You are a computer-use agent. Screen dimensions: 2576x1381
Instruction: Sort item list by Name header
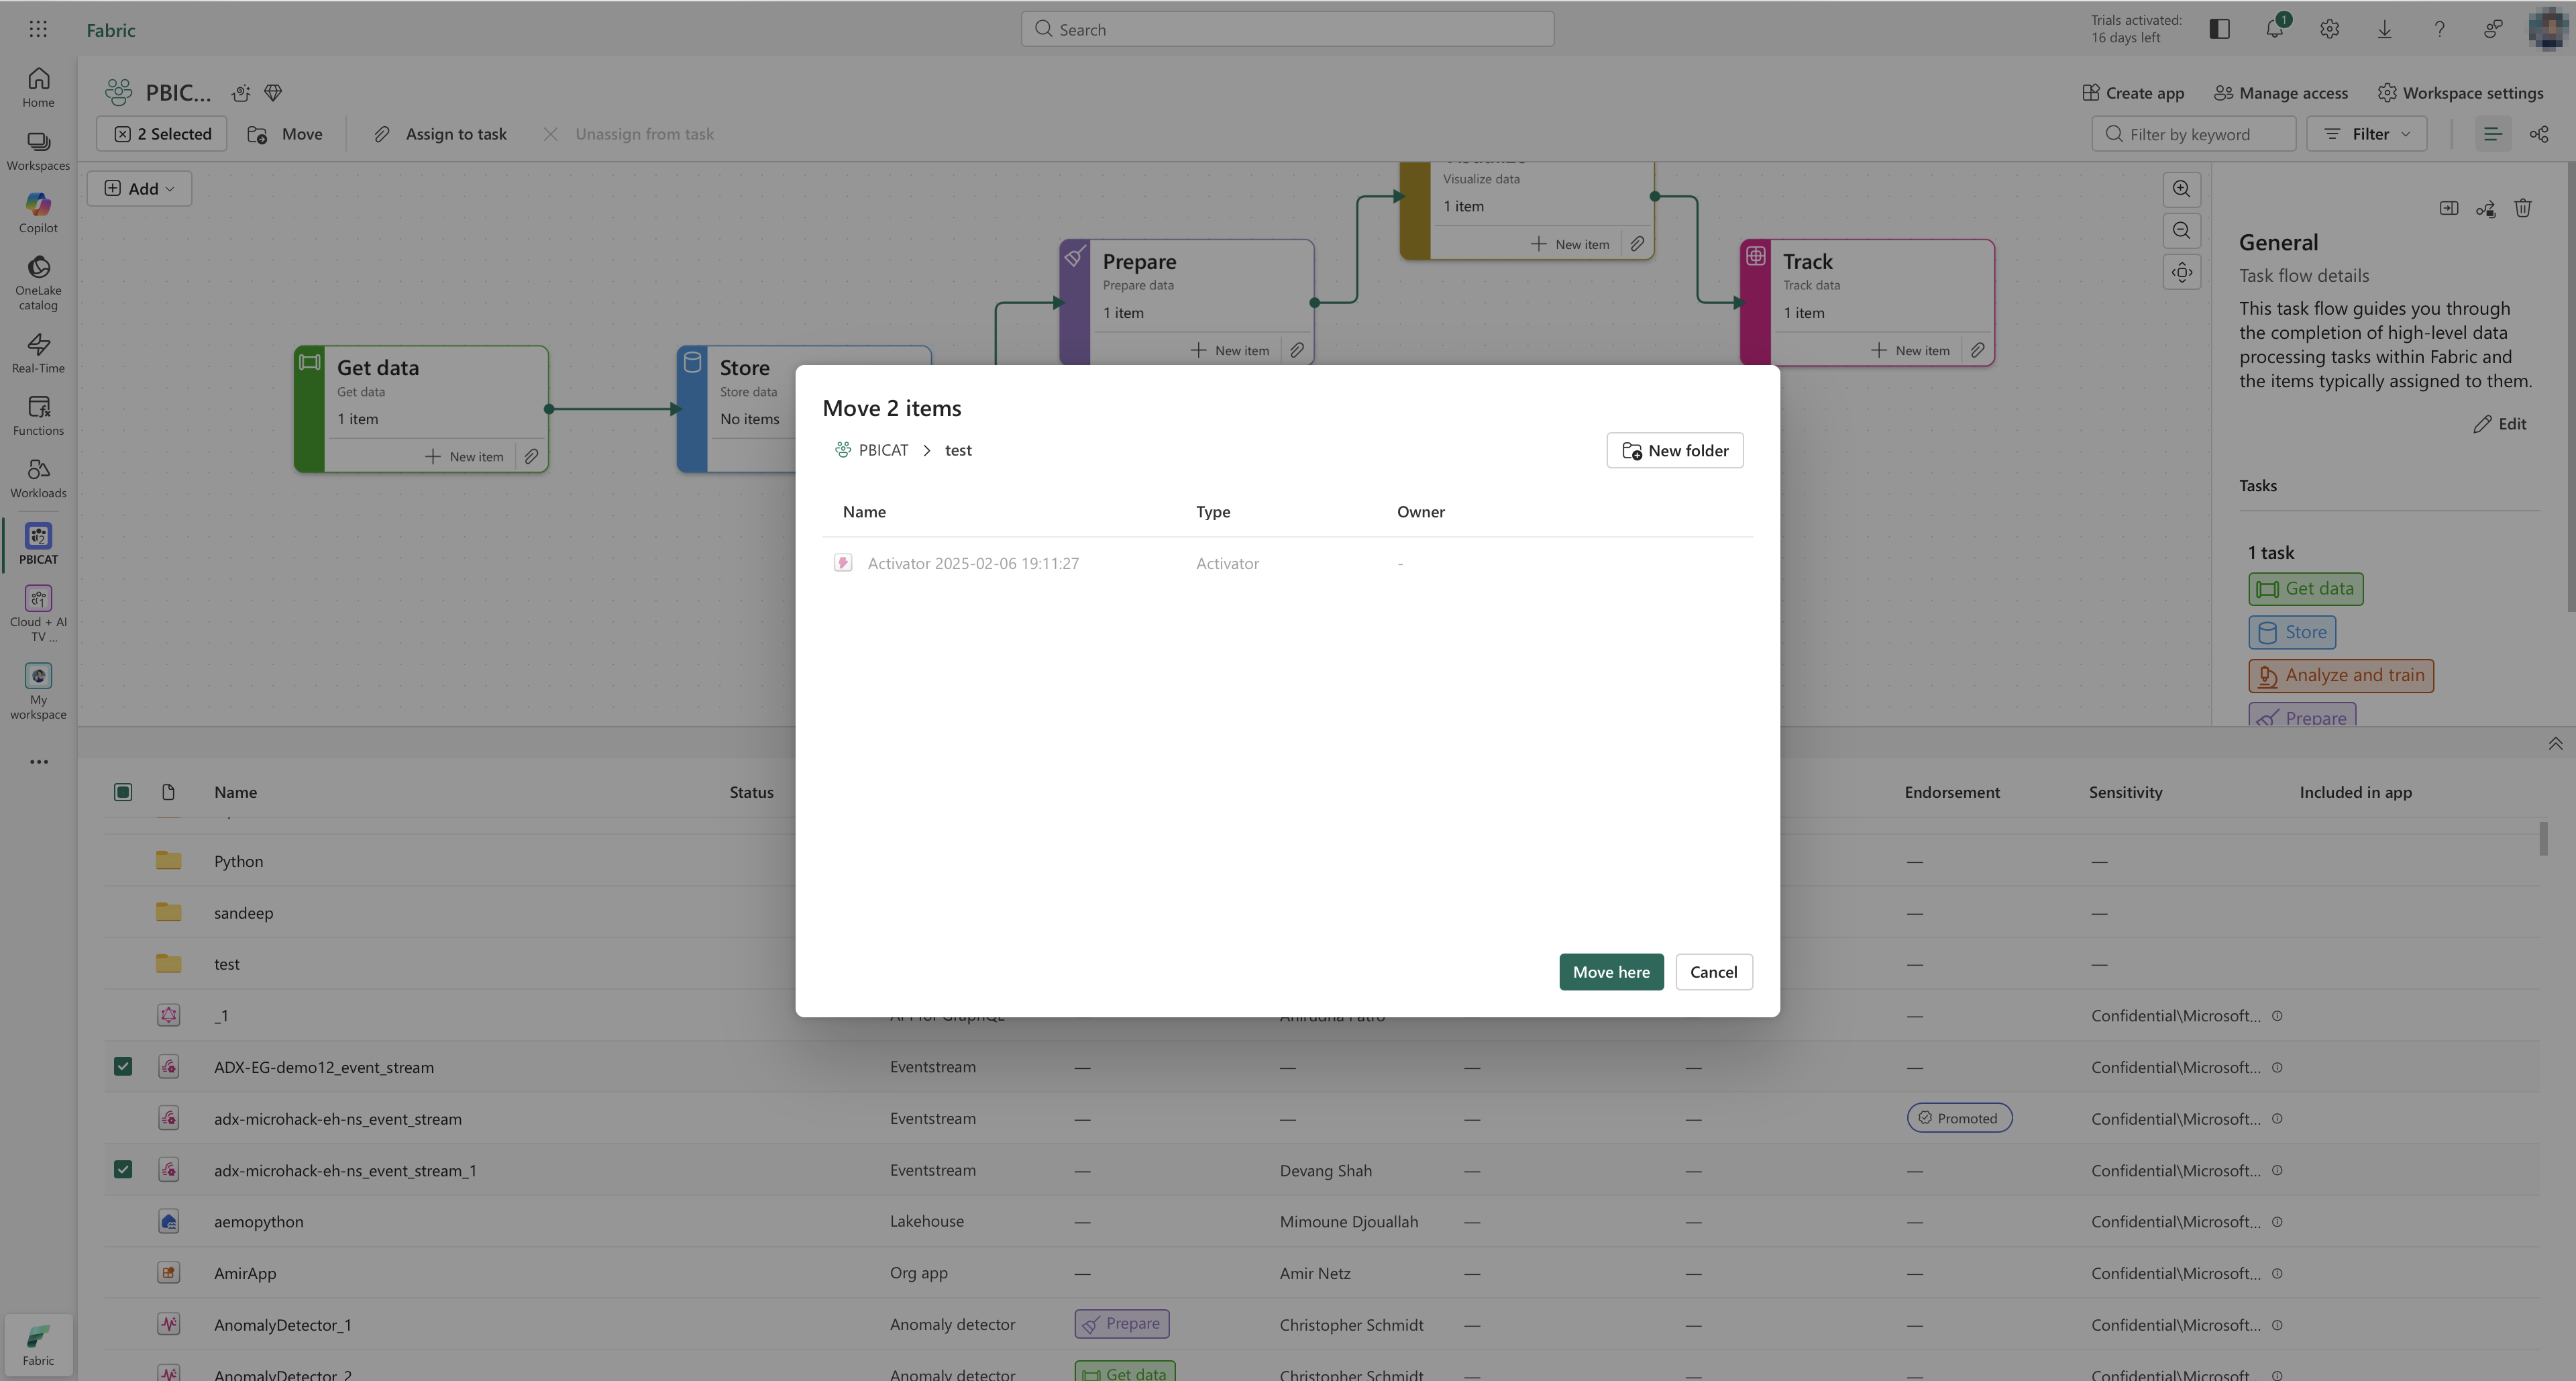click(235, 792)
